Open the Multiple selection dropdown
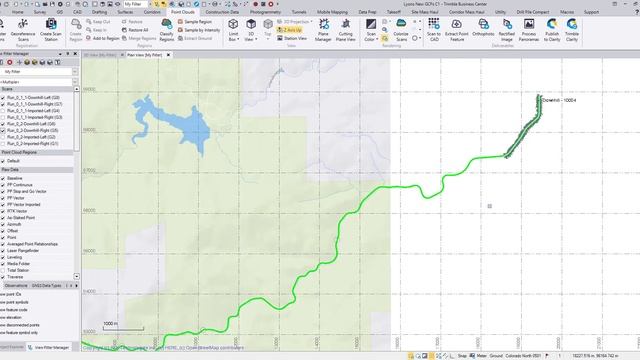Viewport: 640px width, 360px height. (75, 82)
